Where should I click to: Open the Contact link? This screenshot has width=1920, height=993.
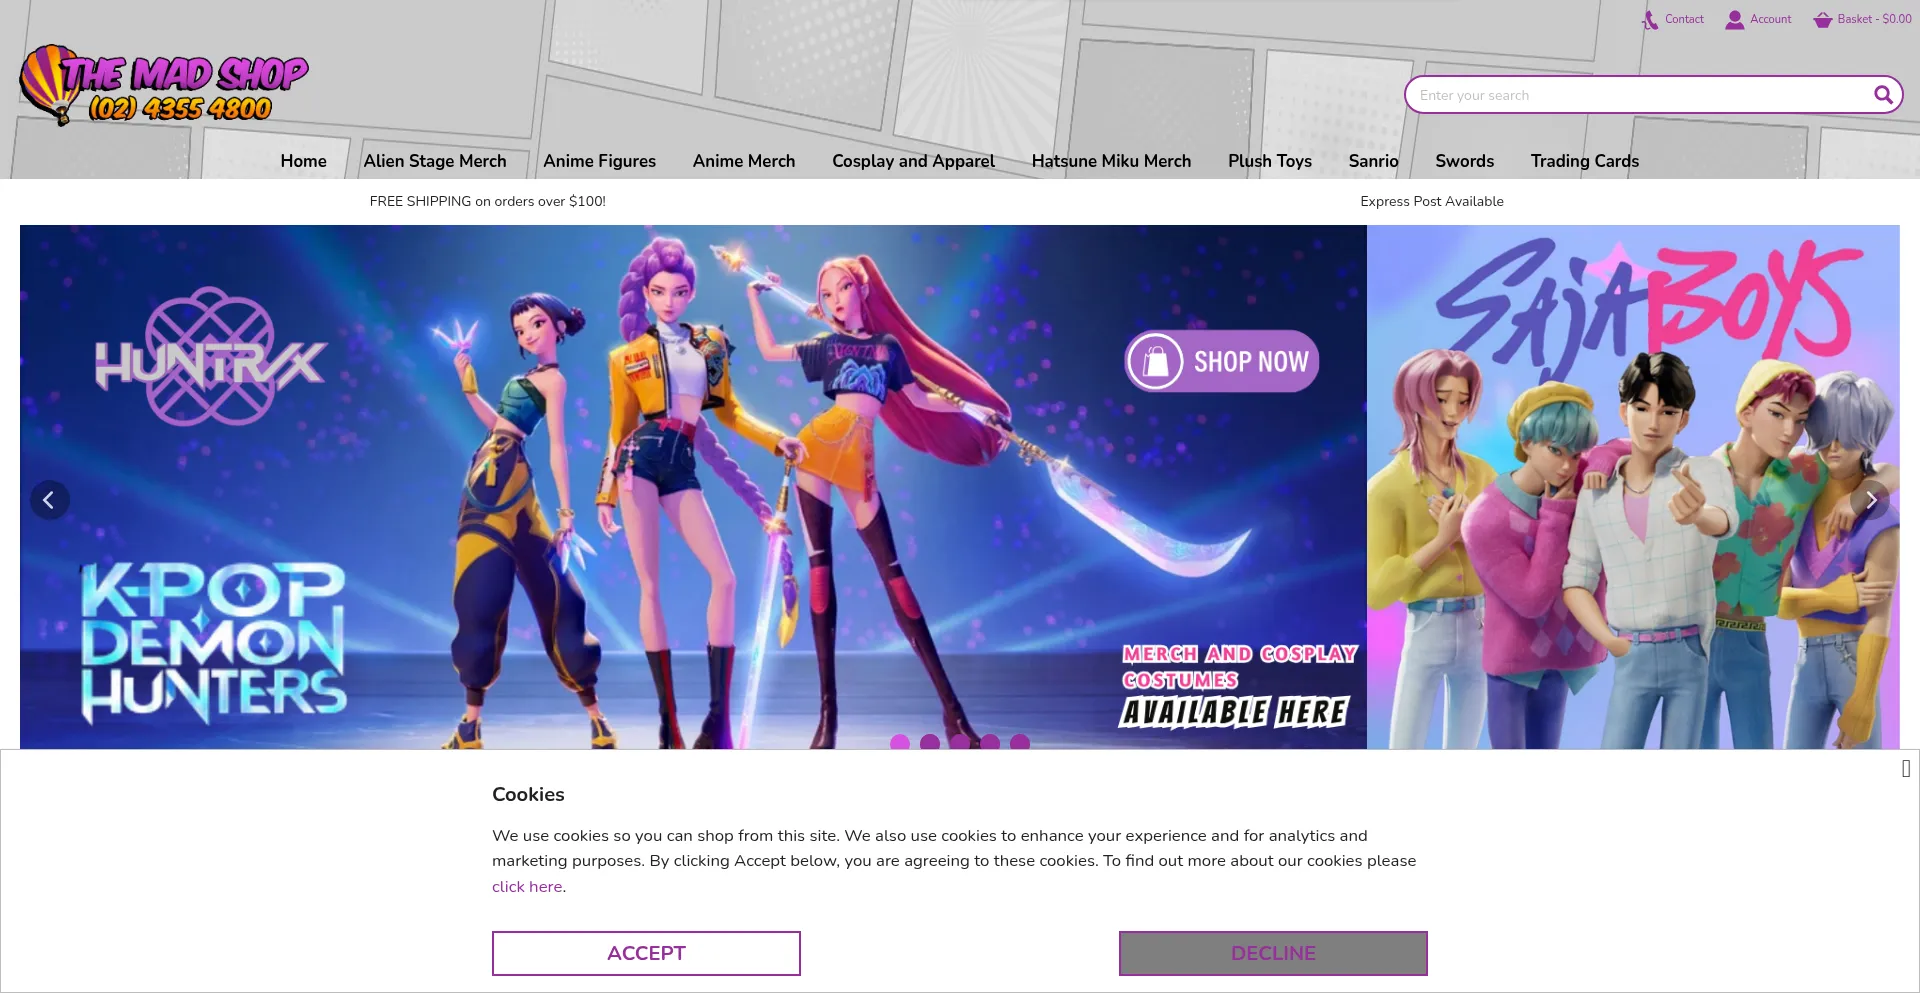(1684, 19)
